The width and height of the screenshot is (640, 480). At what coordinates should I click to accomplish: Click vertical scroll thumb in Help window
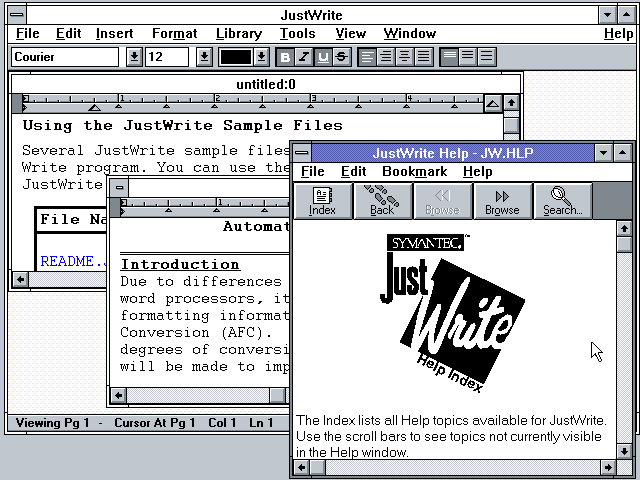point(624,244)
